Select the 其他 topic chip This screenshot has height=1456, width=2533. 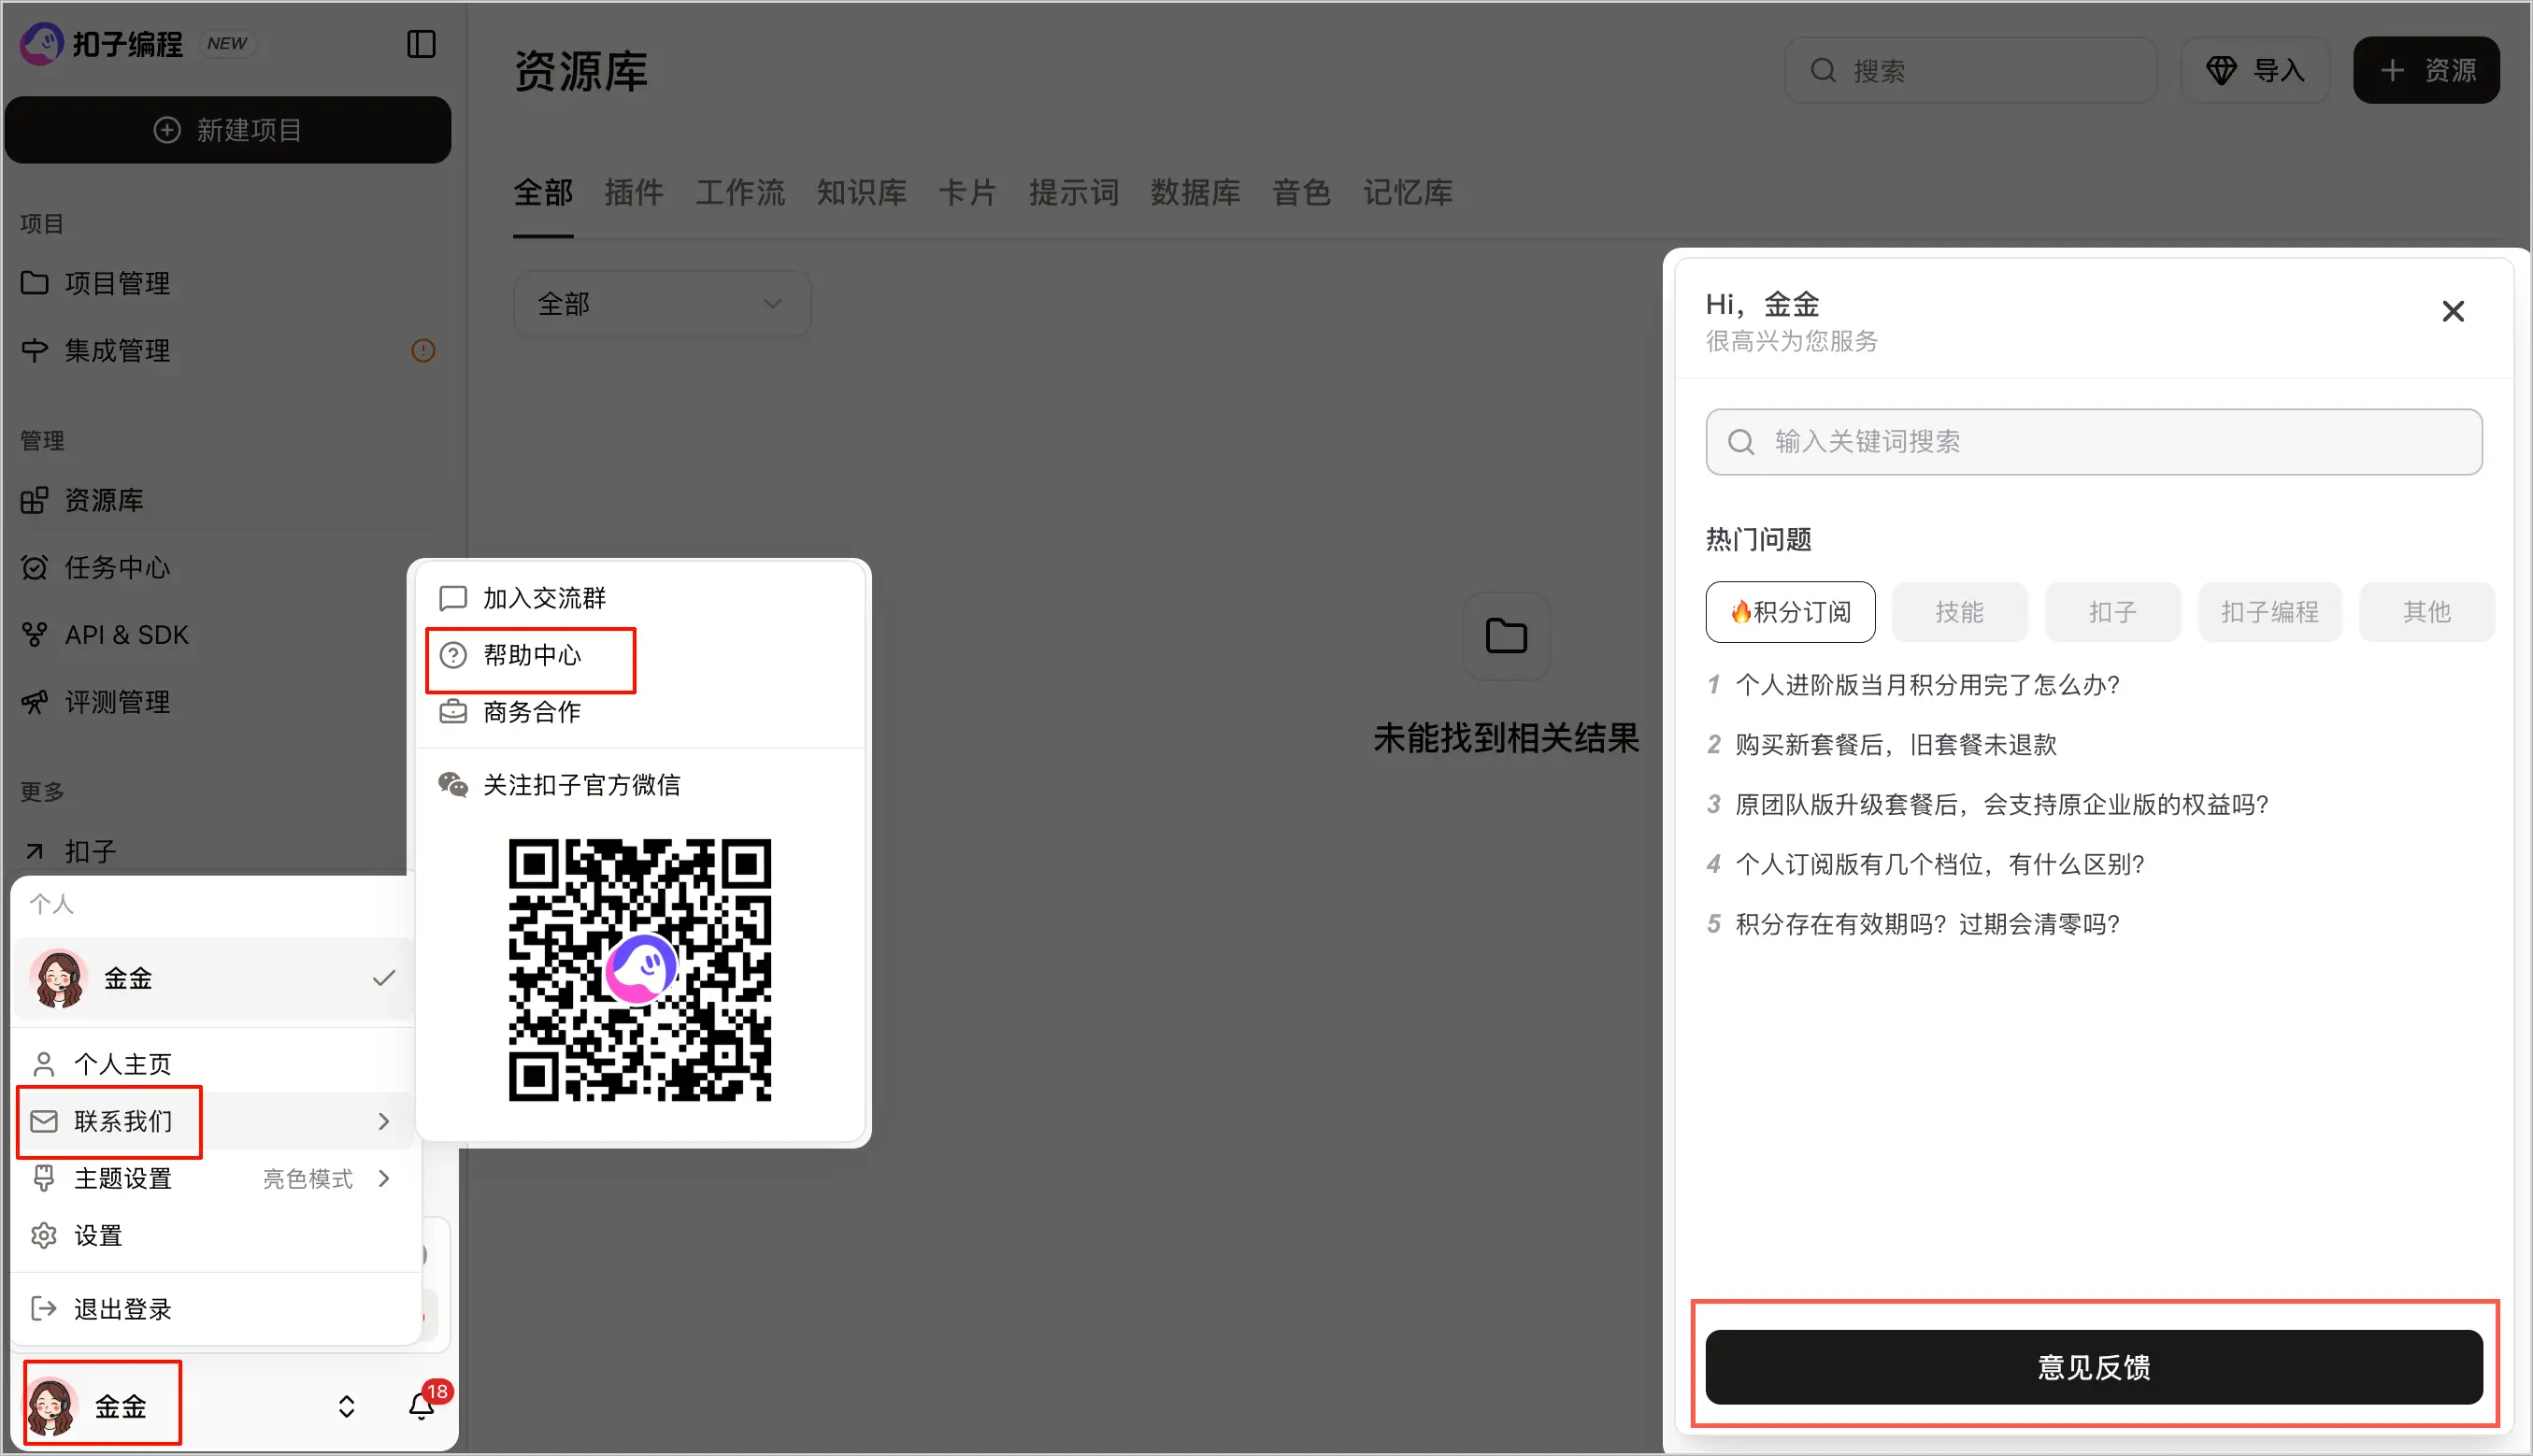(2426, 611)
